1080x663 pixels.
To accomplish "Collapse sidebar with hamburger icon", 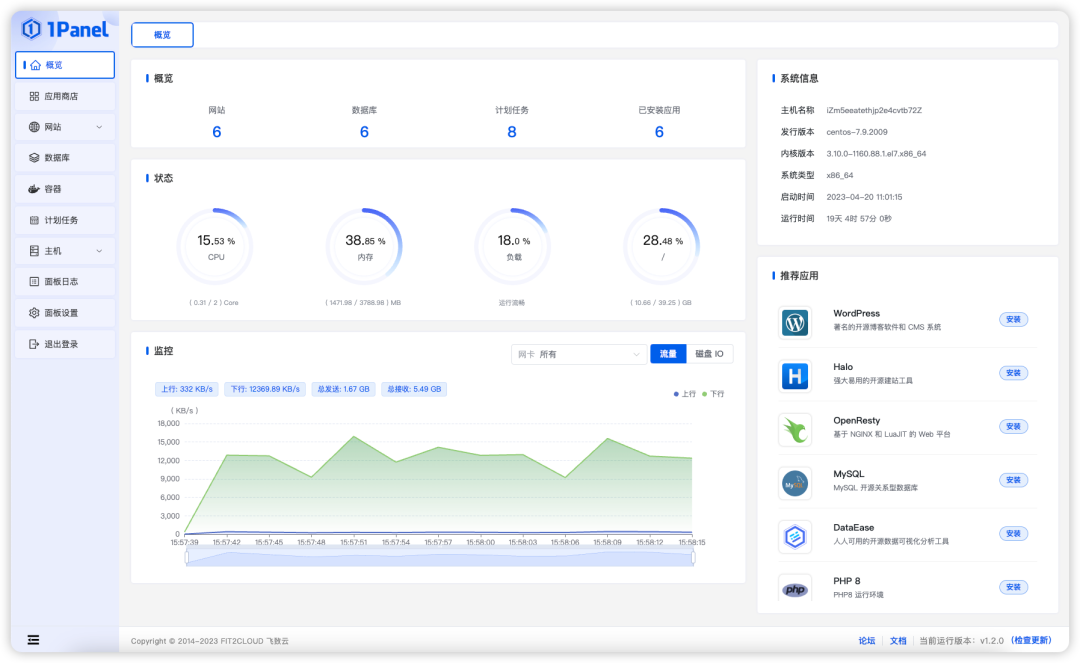I will click(x=33, y=640).
